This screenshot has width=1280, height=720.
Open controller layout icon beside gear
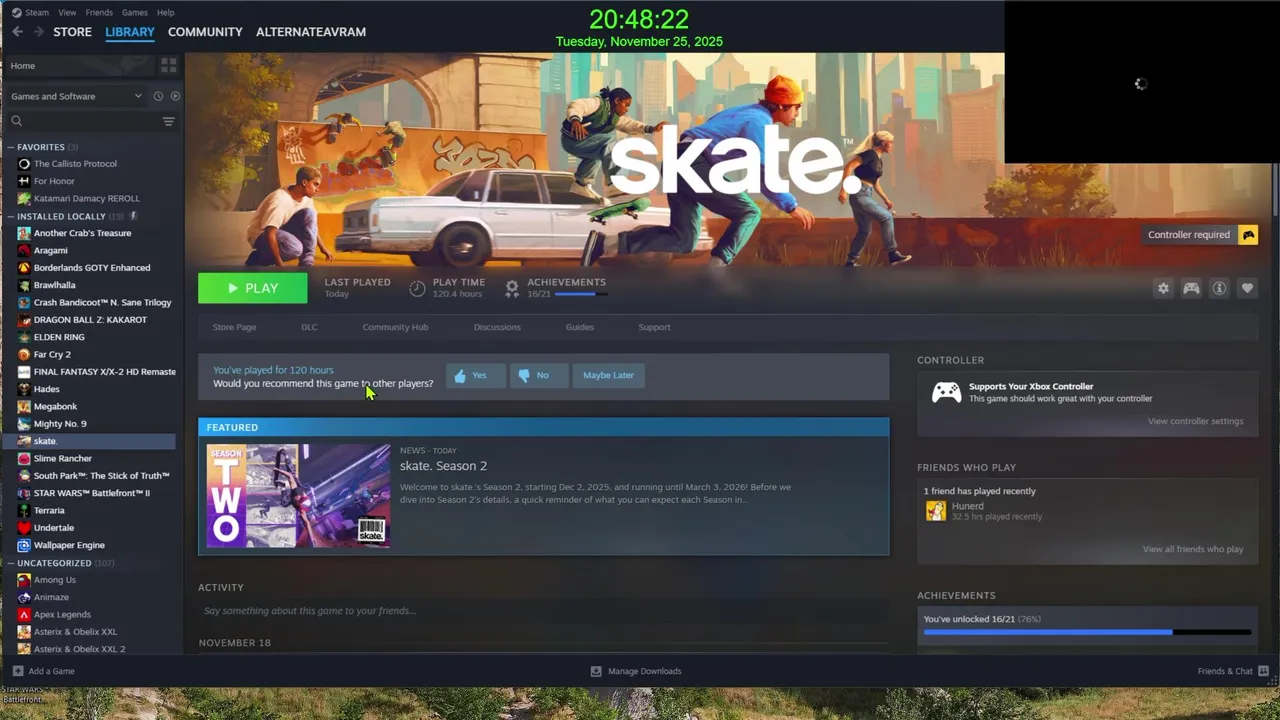coord(1191,288)
